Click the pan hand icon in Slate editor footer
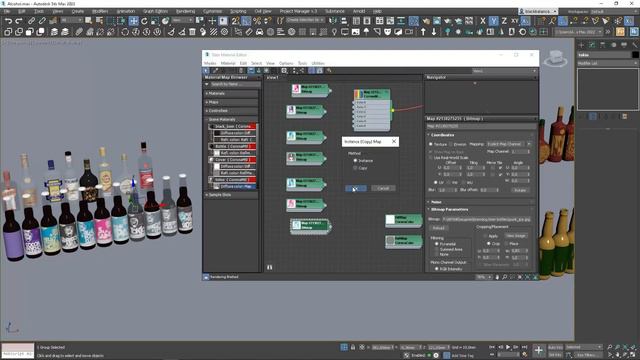Image resolution: width=640 pixels, height=360 pixels. 497,277
